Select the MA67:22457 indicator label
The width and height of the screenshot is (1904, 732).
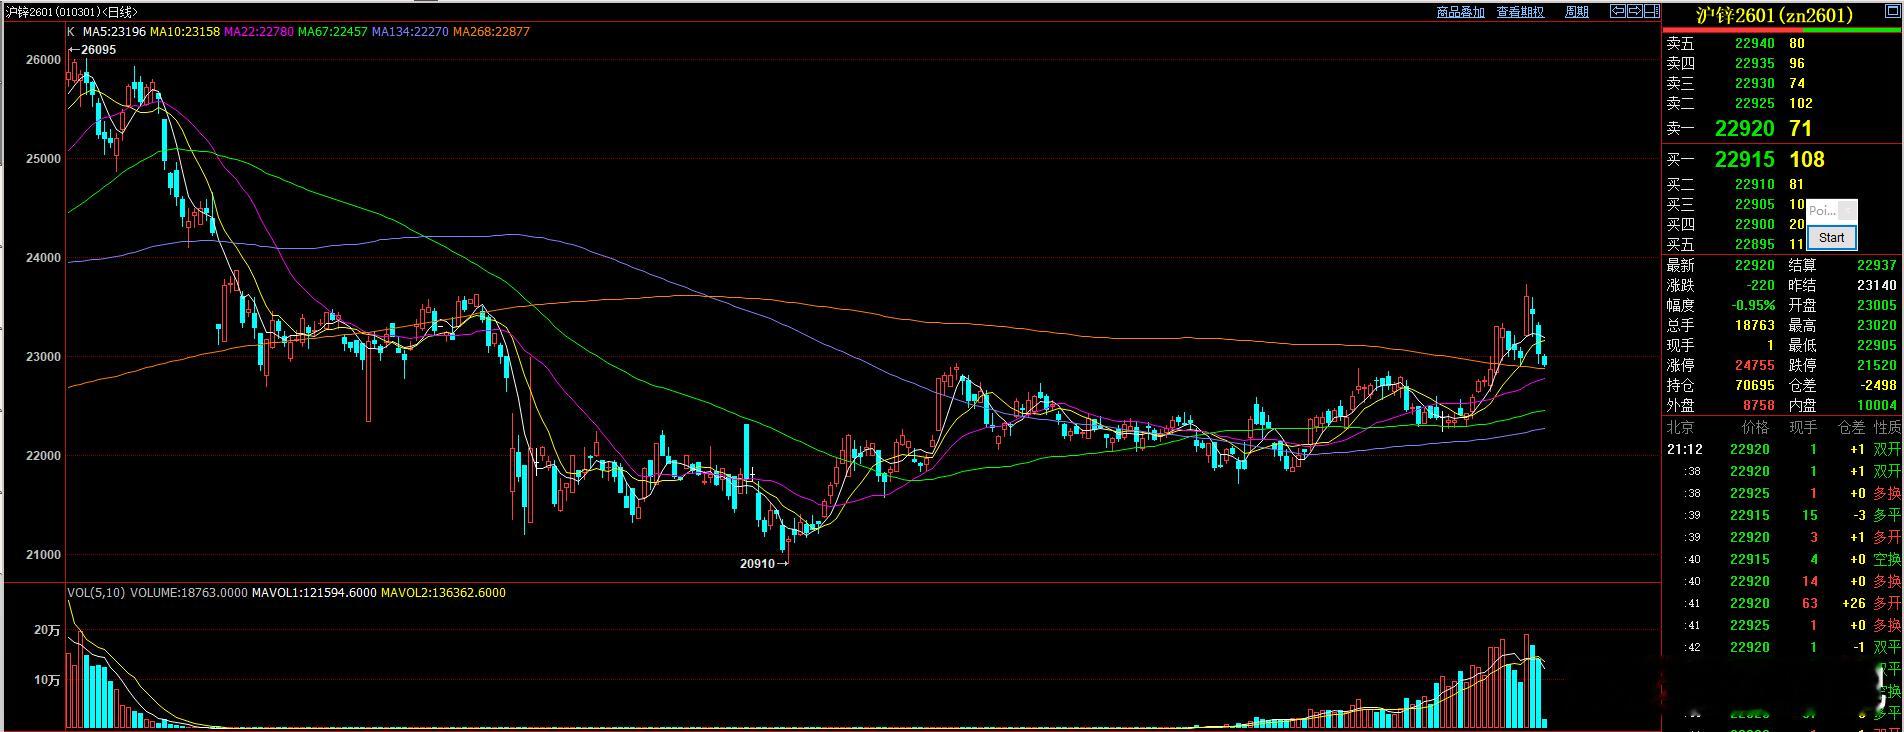pyautogui.click(x=333, y=32)
